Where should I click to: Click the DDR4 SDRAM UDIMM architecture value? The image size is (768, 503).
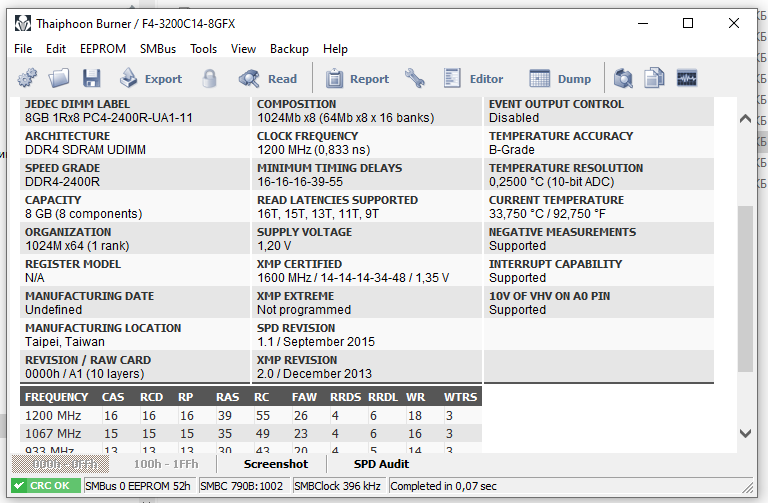click(85, 150)
